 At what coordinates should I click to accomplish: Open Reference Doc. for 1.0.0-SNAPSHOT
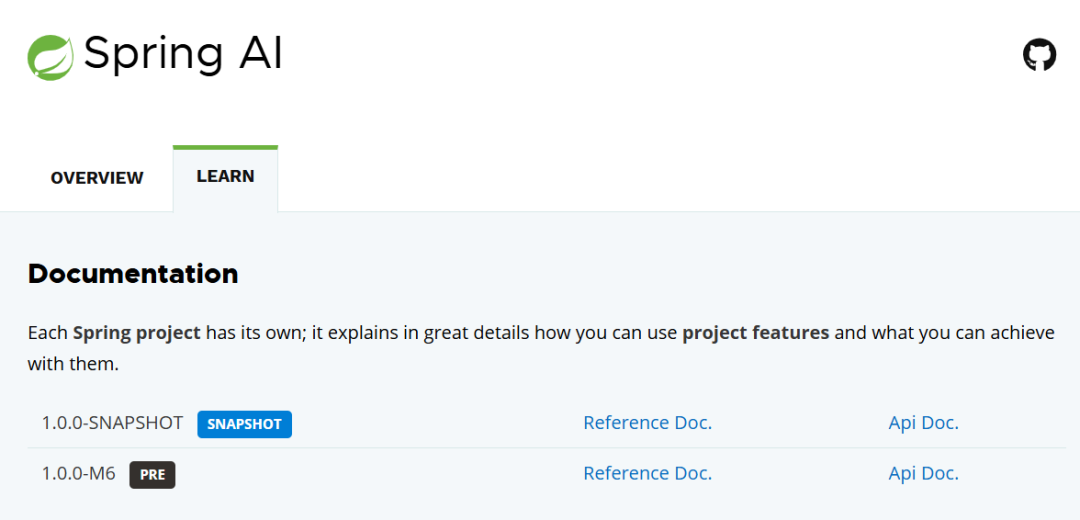click(647, 423)
